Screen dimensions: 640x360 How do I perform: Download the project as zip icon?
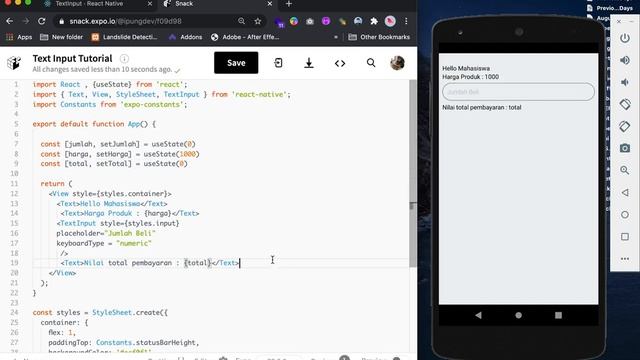[x=309, y=63]
